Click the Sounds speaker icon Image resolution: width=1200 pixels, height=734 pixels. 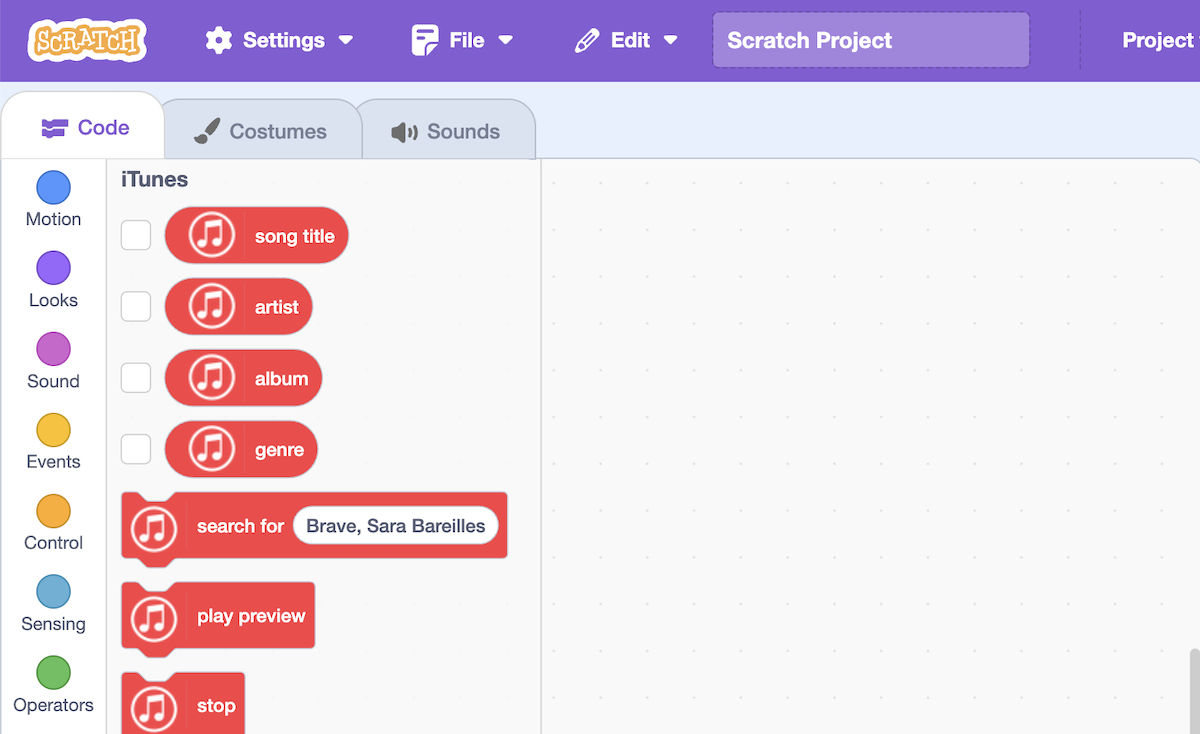[404, 132]
